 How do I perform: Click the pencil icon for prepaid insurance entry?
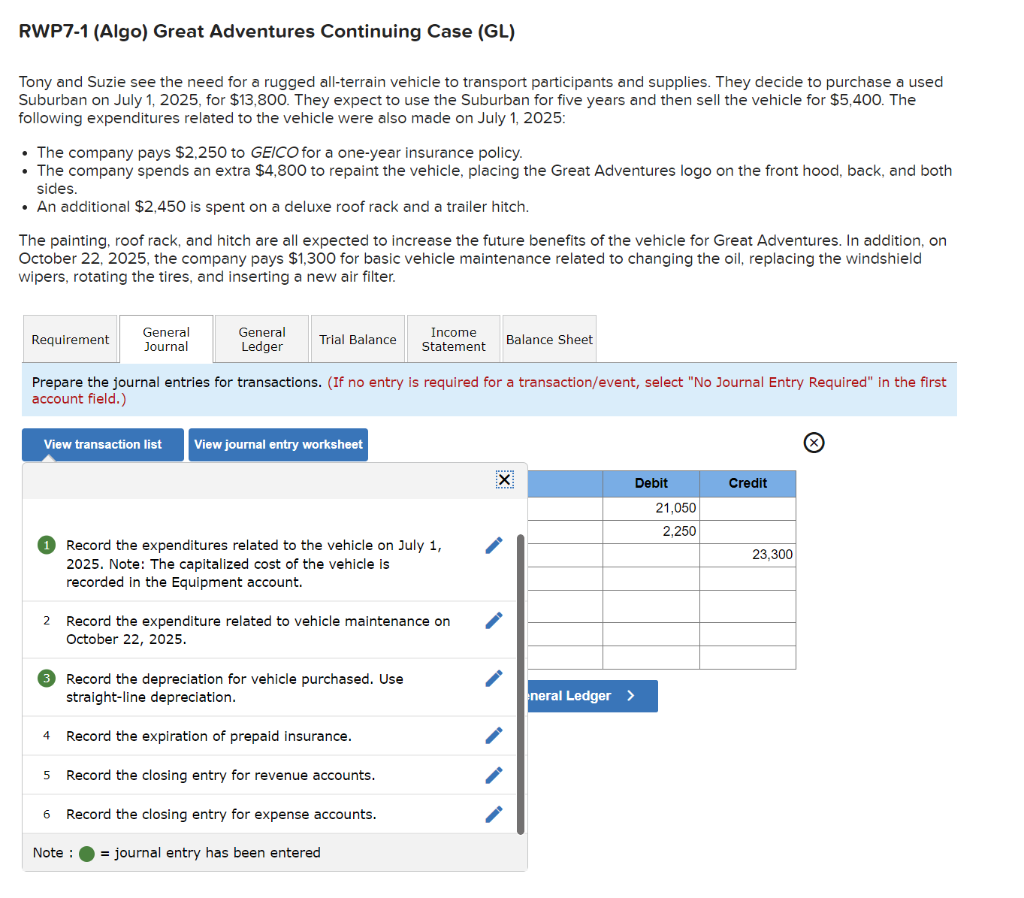493,735
